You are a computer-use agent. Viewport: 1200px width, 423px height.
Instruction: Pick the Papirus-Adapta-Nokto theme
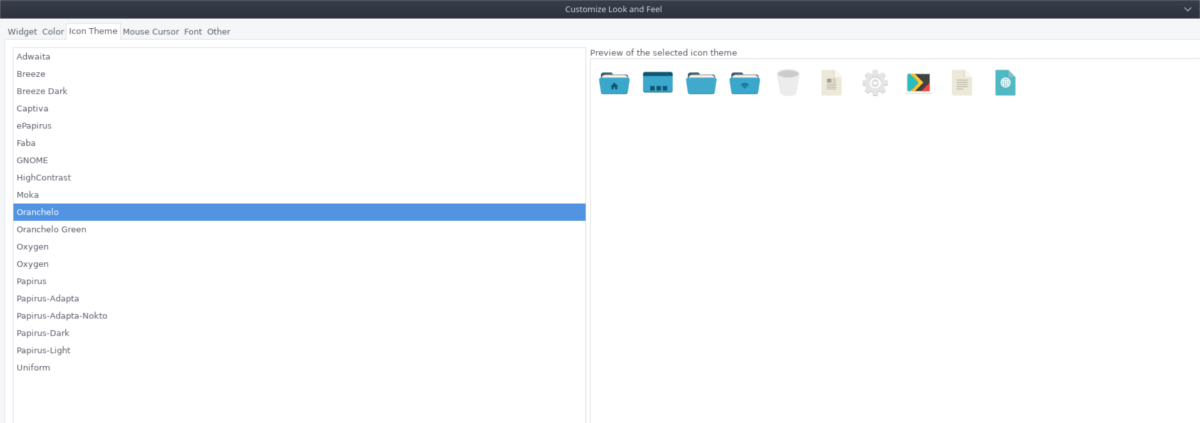click(299, 316)
